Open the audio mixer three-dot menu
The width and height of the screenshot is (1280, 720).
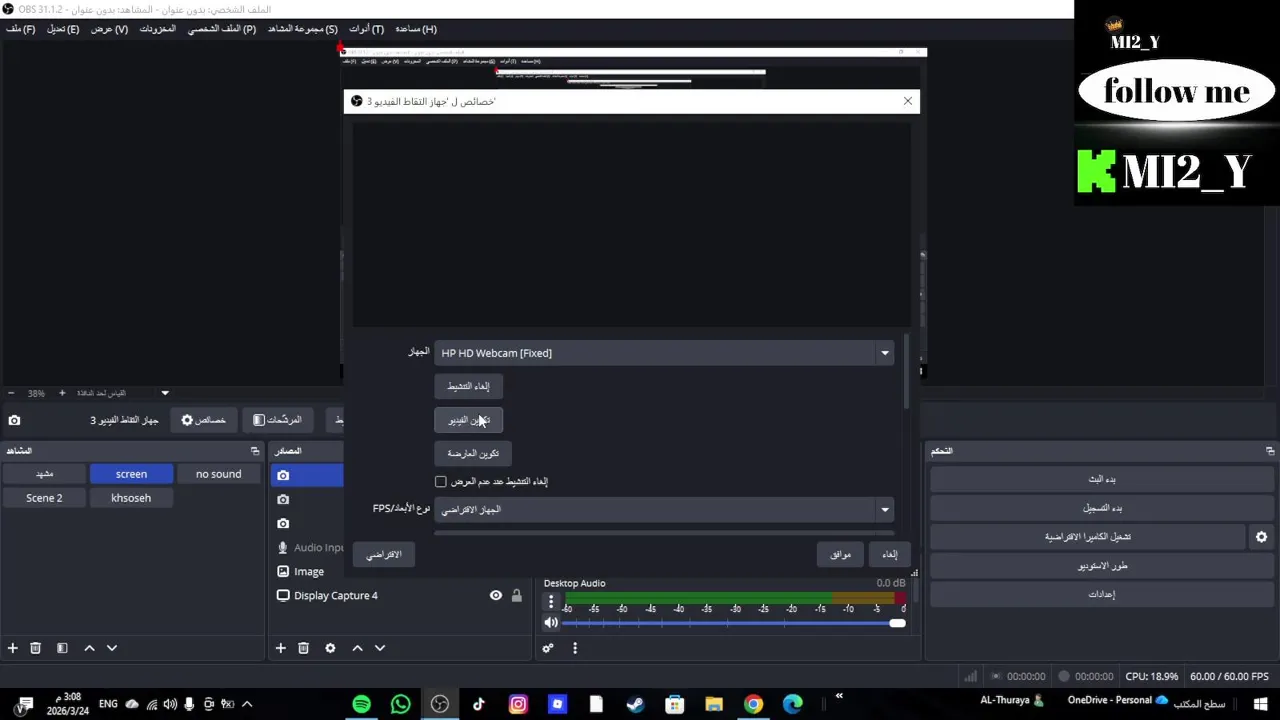pyautogui.click(x=575, y=648)
